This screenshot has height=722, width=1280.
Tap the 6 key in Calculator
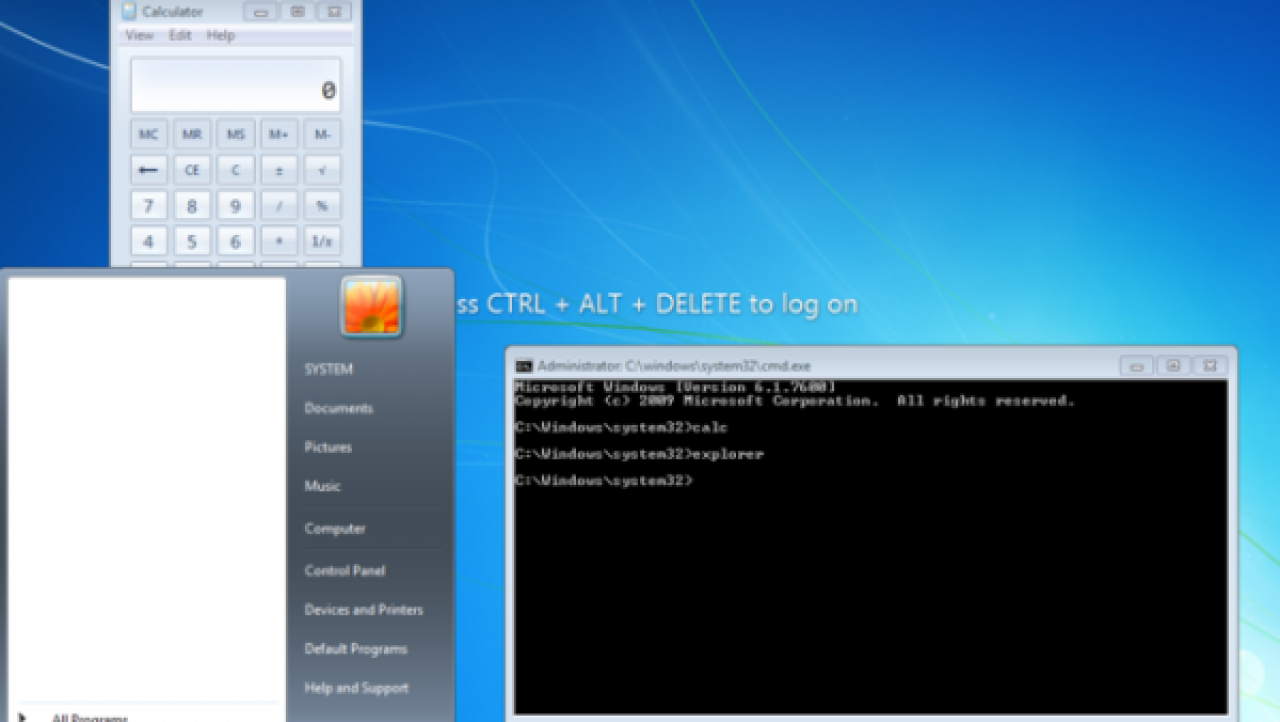click(x=236, y=242)
